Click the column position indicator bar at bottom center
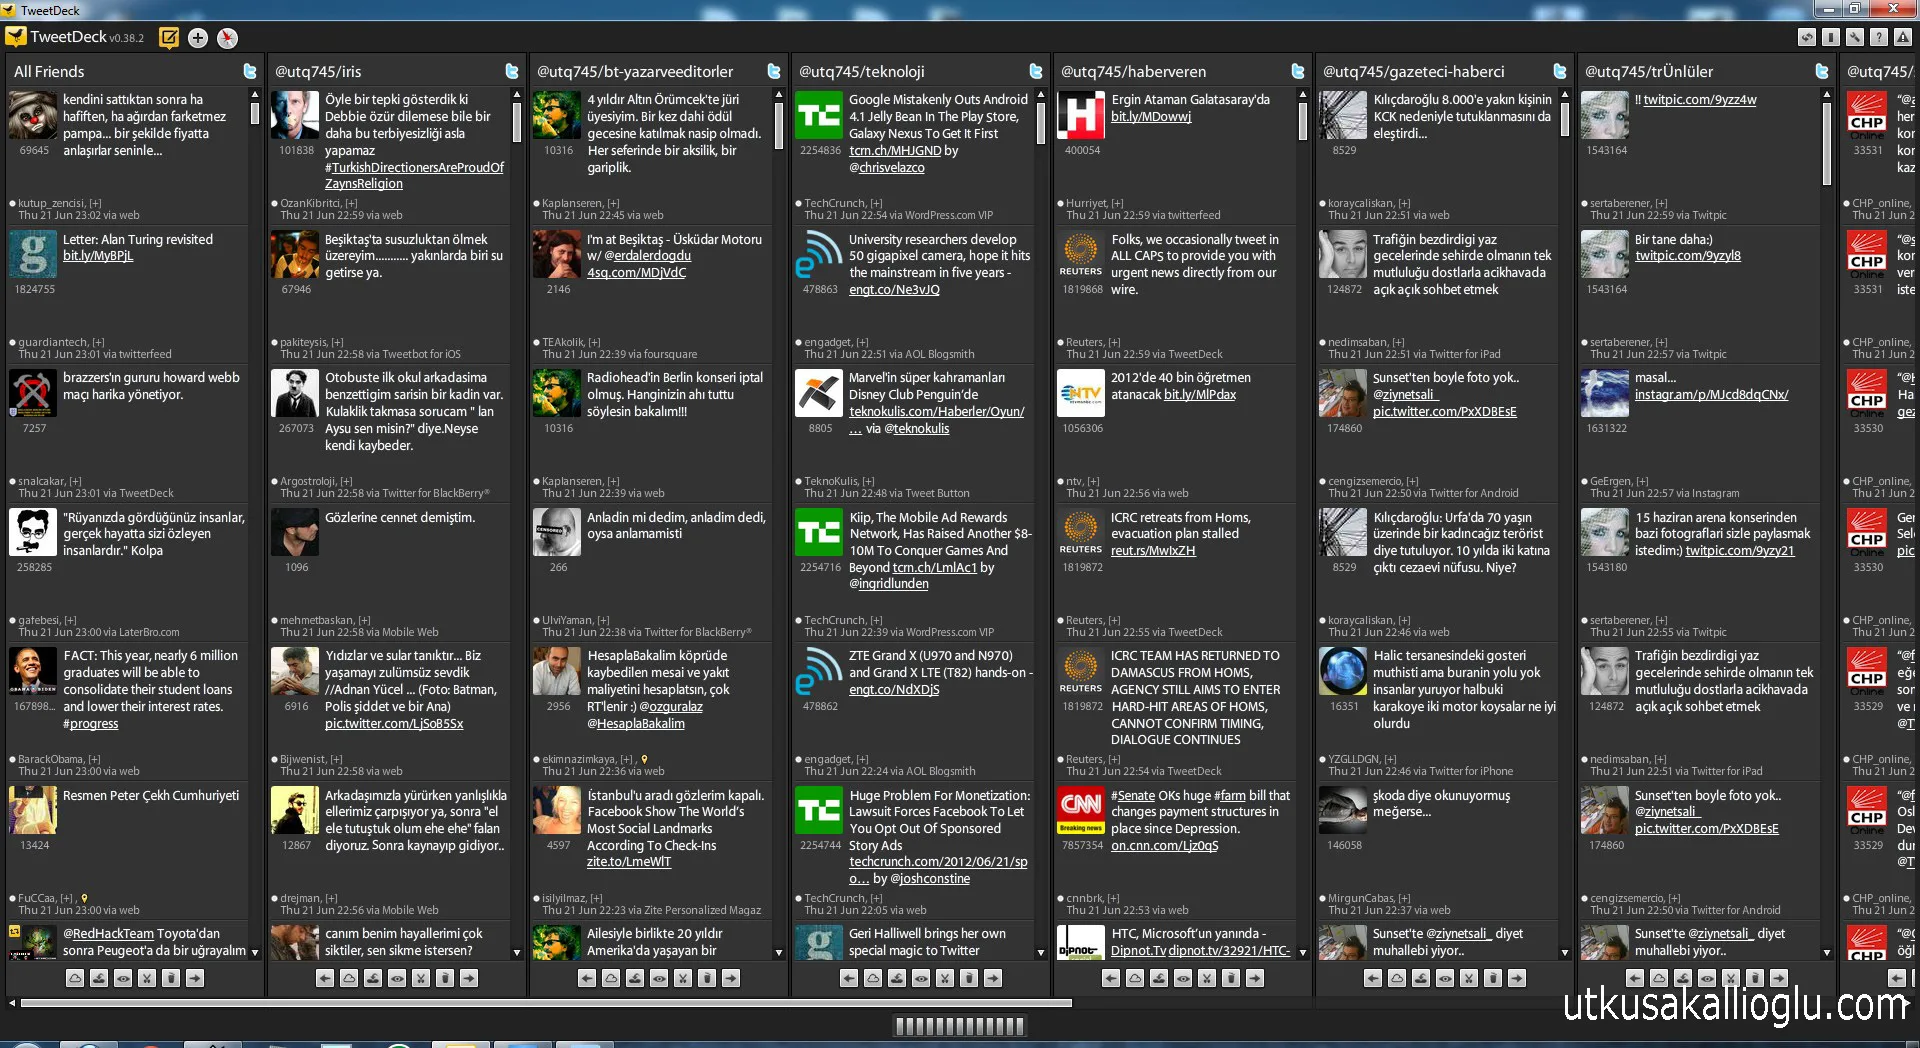Image resolution: width=1920 pixels, height=1048 pixels. tap(959, 1026)
